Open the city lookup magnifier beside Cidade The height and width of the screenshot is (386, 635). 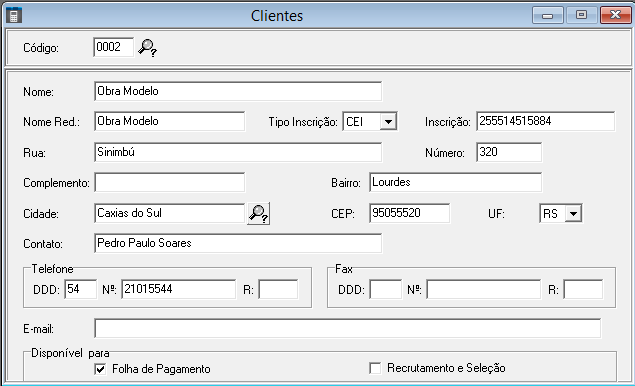(258, 213)
